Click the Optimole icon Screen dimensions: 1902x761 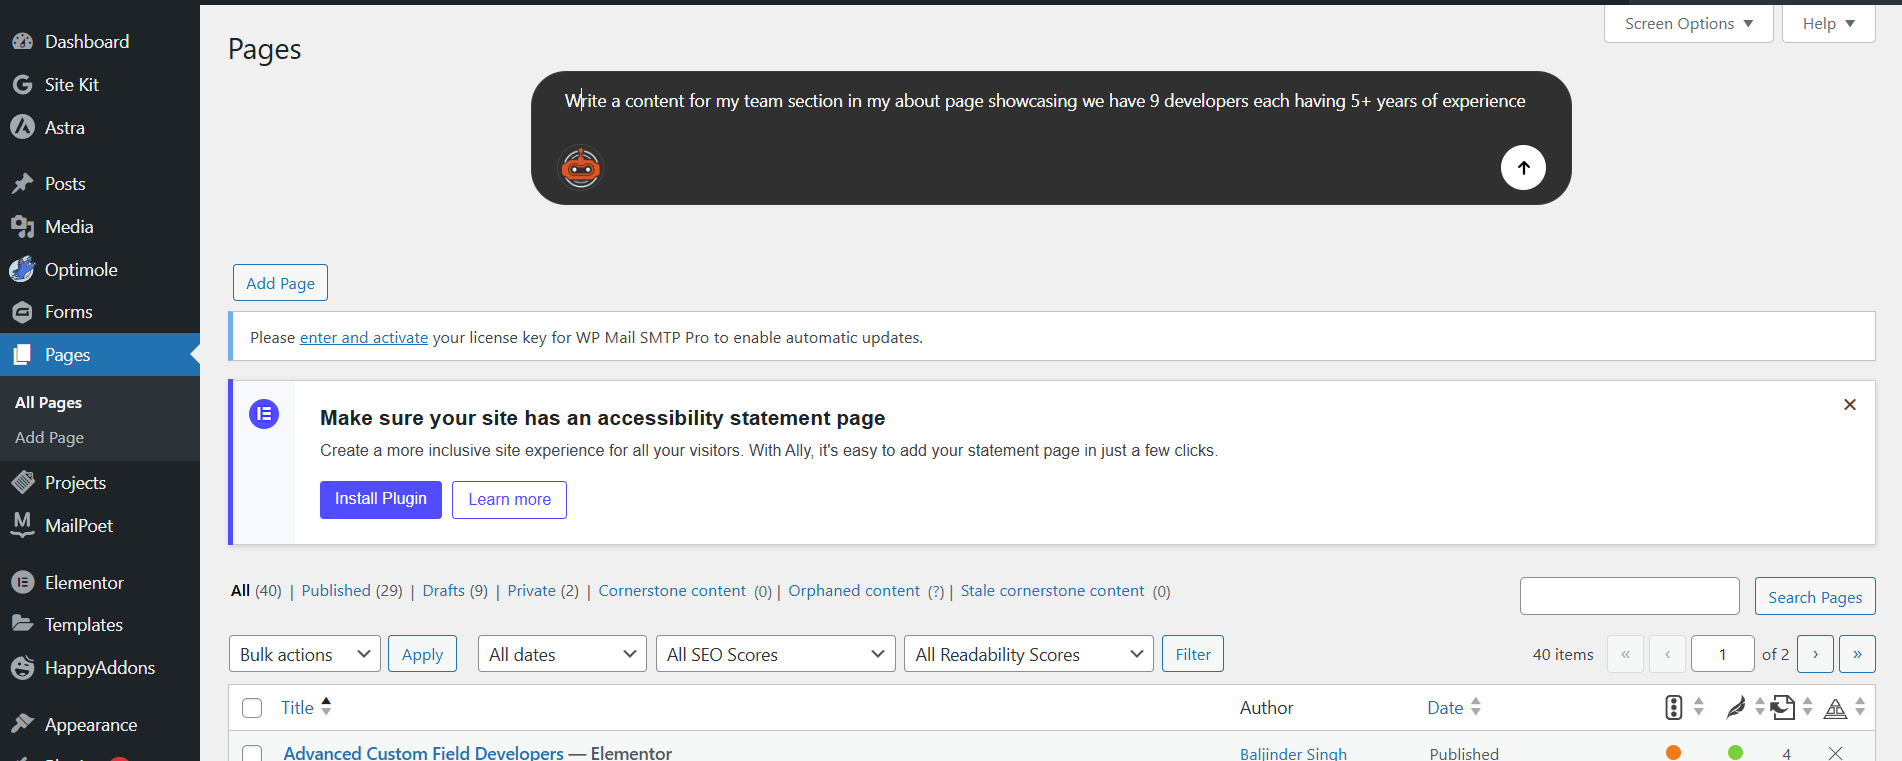[x=22, y=269]
